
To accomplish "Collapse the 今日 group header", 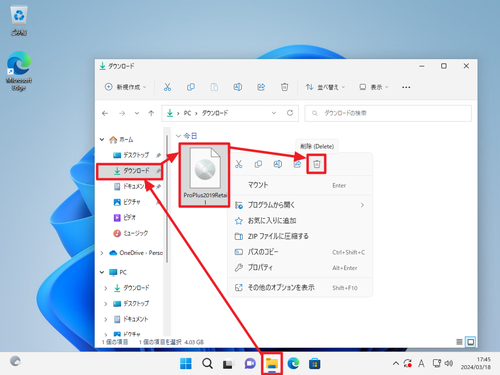I will (178, 136).
